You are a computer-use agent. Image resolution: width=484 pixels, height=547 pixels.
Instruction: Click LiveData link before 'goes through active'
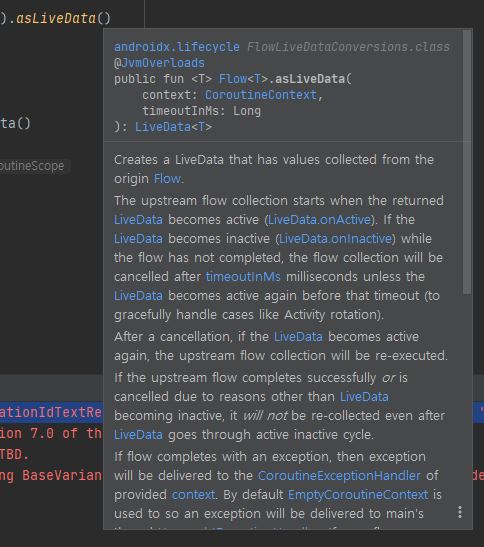(x=138, y=435)
